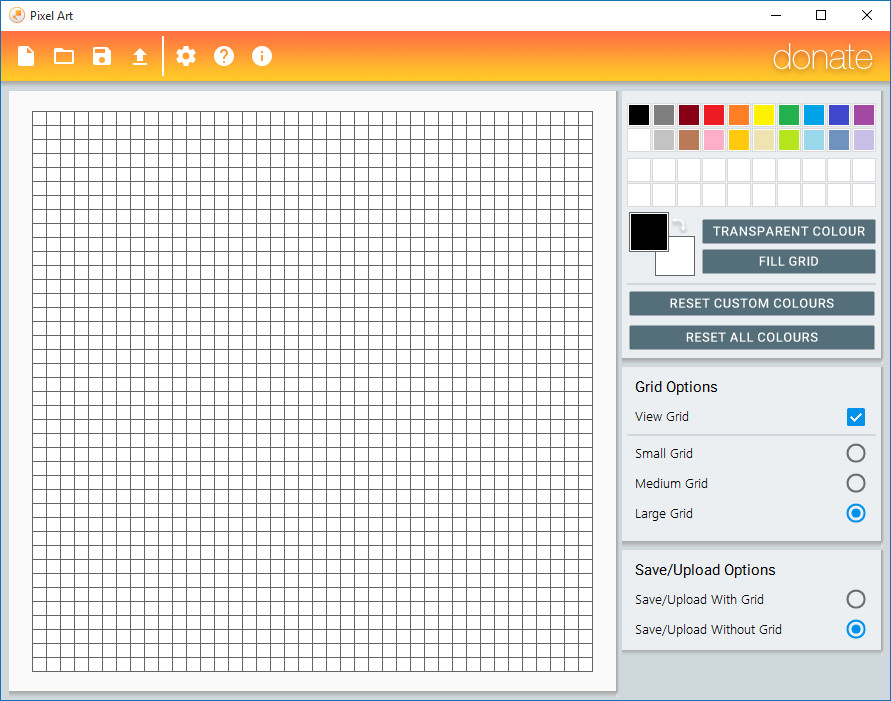Click the bottom-right cell of the pixel grid
Screen dimensions: 891x701
586,665
